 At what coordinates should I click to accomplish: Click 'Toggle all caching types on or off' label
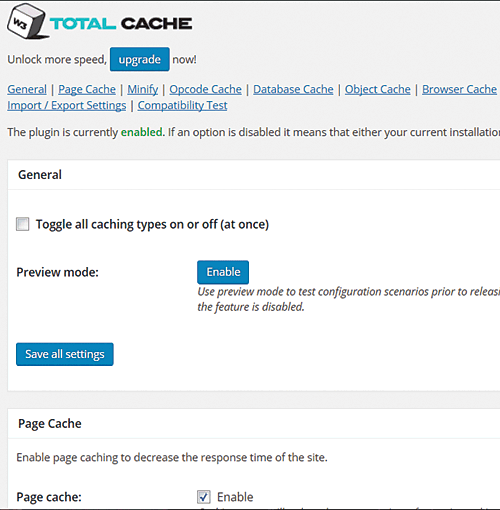click(x=152, y=224)
